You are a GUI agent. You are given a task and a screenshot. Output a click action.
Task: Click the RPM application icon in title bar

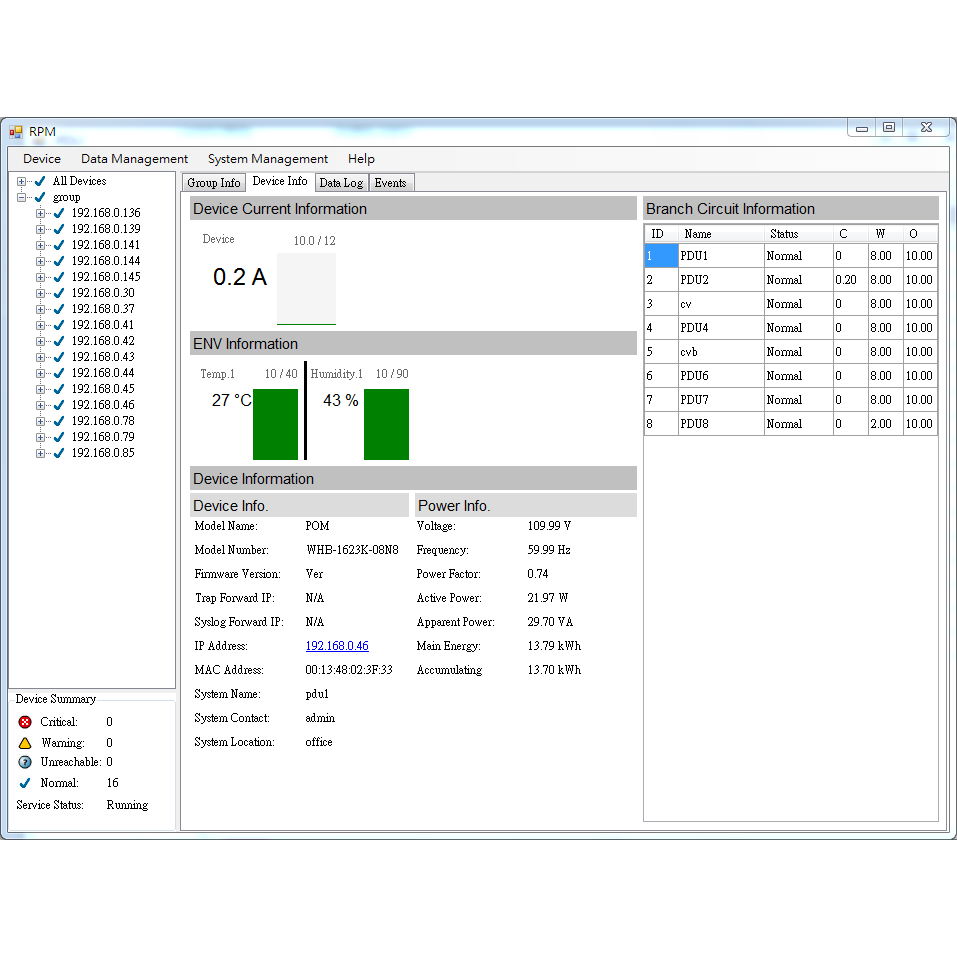[x=16, y=132]
